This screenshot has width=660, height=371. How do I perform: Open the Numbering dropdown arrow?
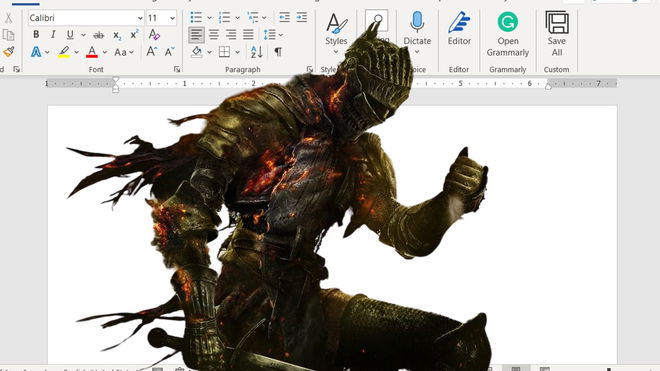coord(237,18)
